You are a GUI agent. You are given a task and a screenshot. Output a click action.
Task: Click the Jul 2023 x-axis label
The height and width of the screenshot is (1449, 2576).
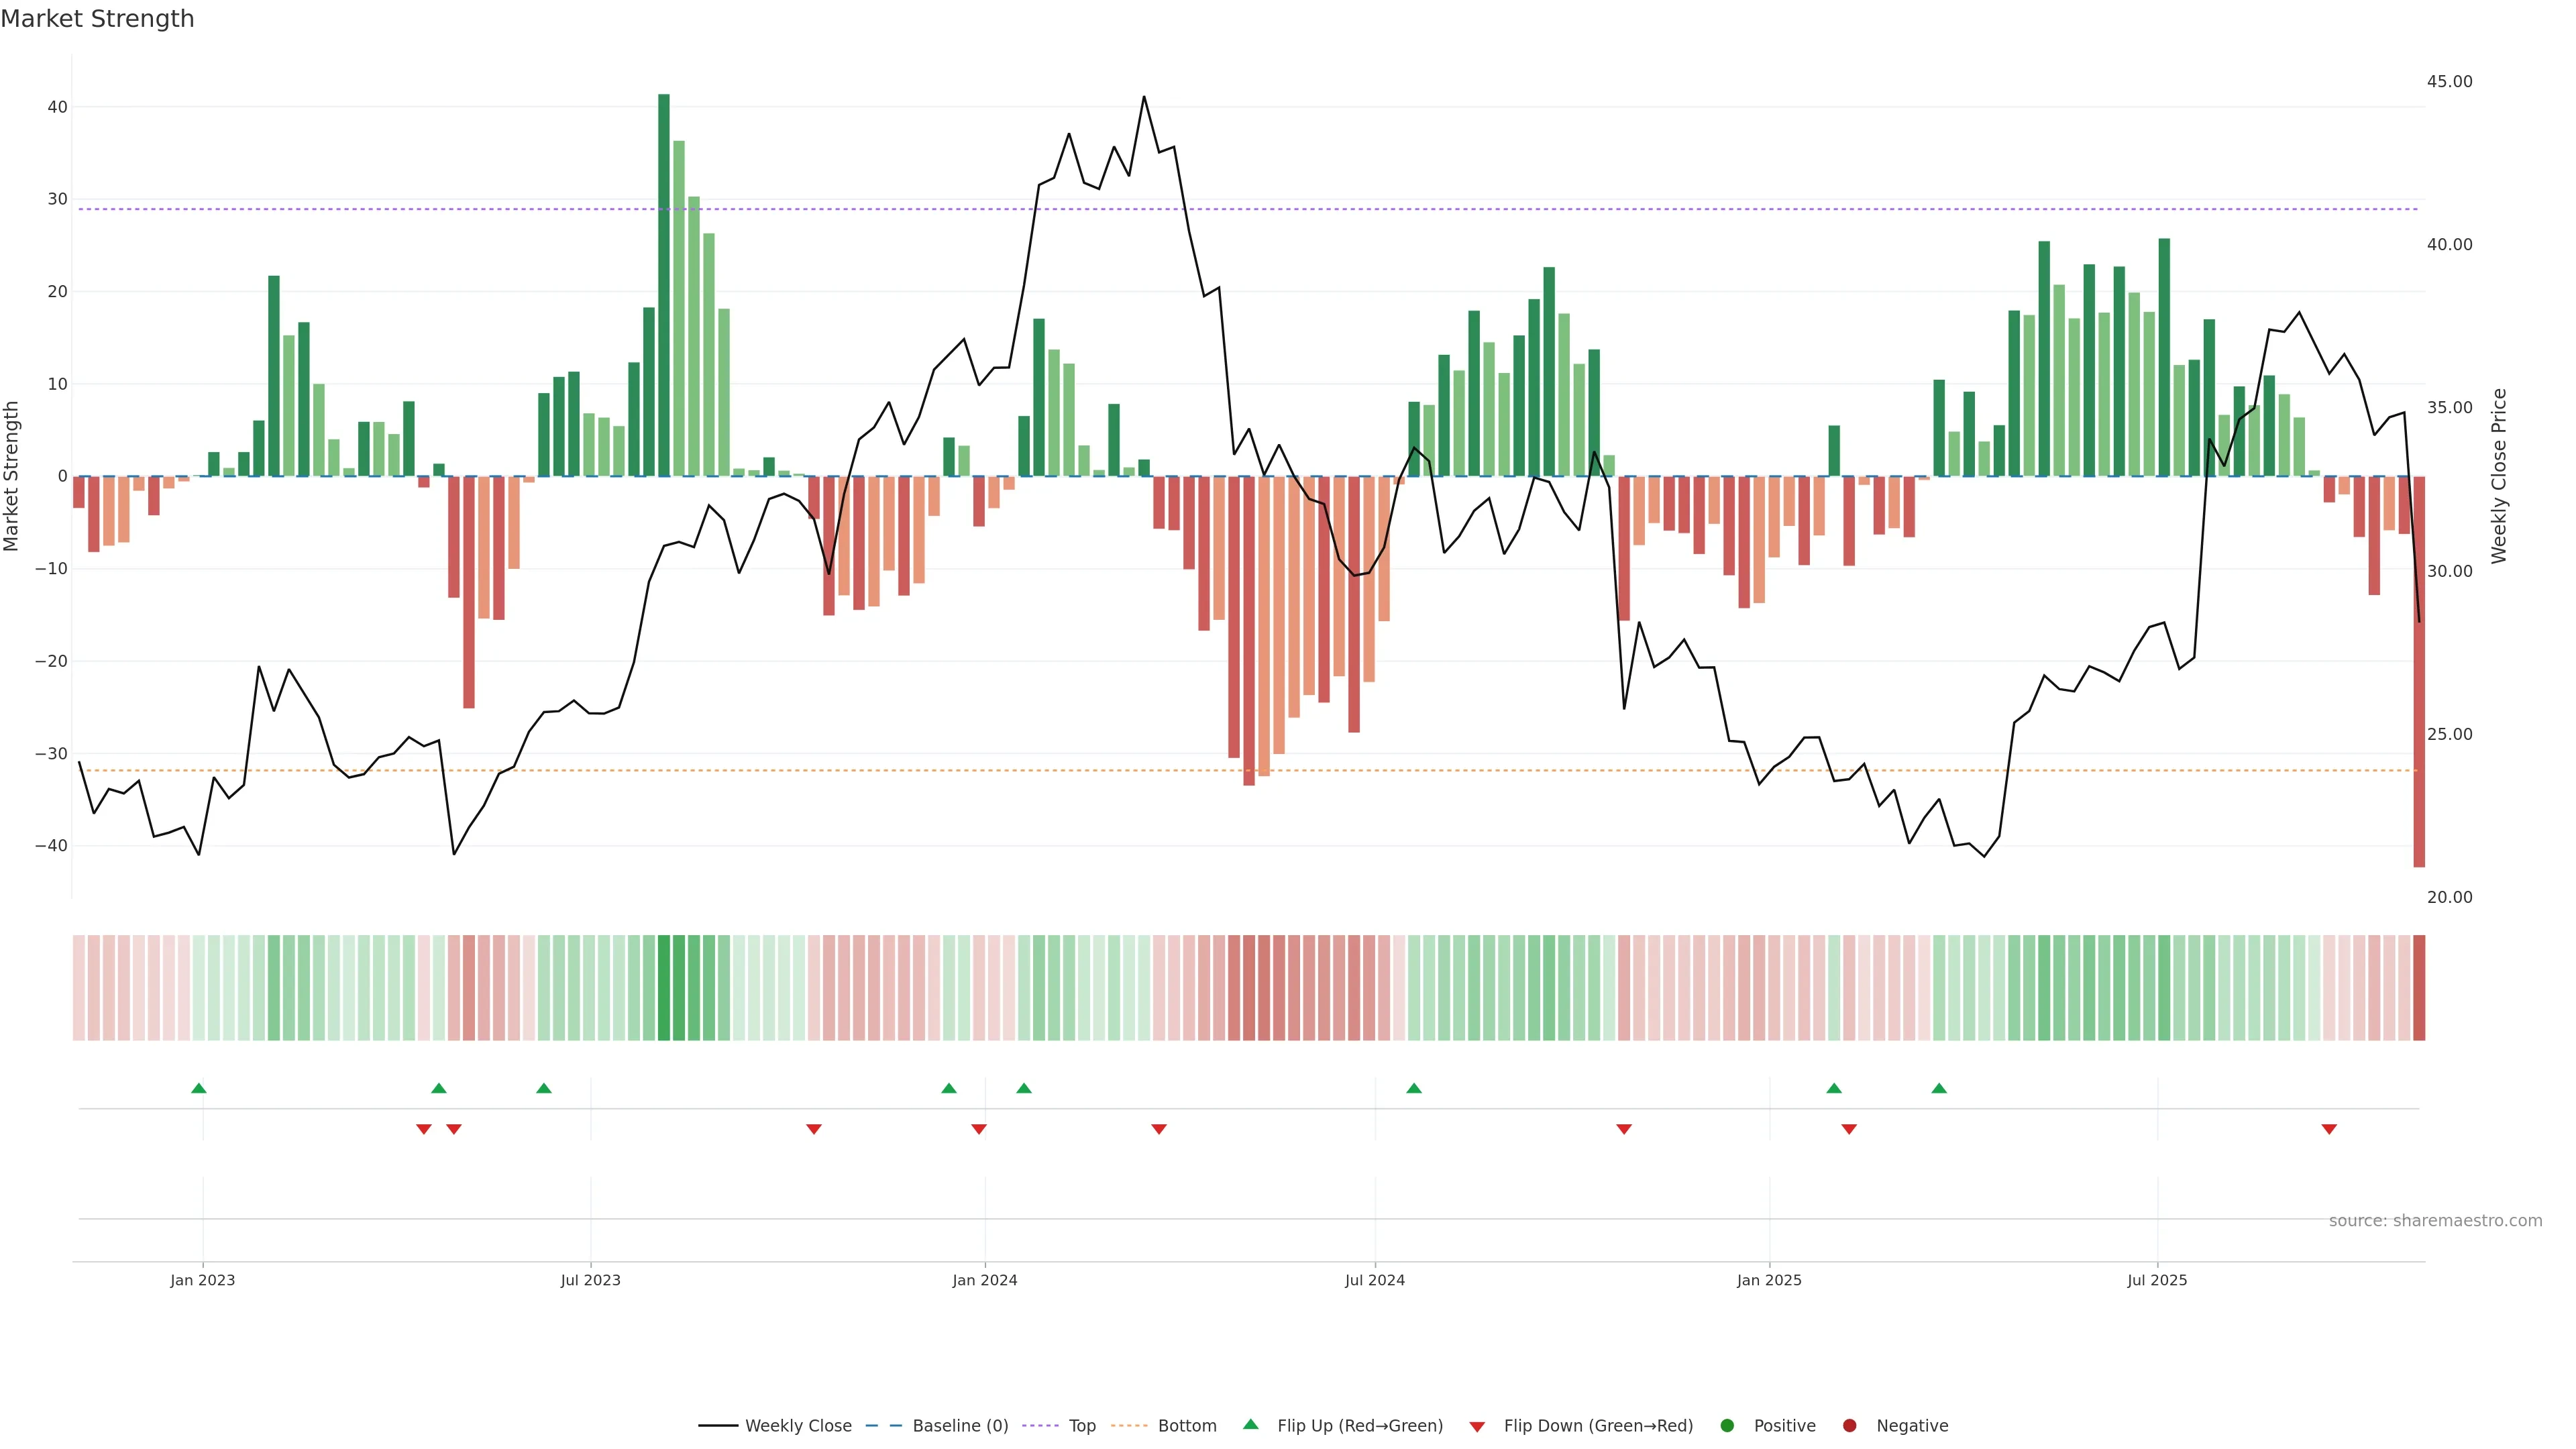(x=590, y=1280)
